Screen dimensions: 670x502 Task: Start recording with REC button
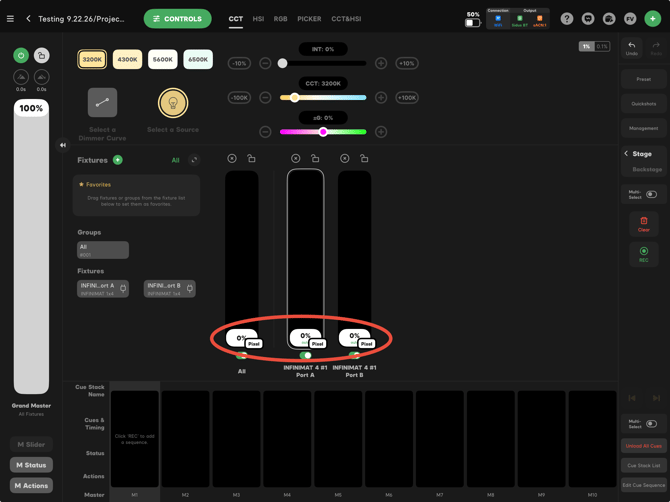(644, 254)
